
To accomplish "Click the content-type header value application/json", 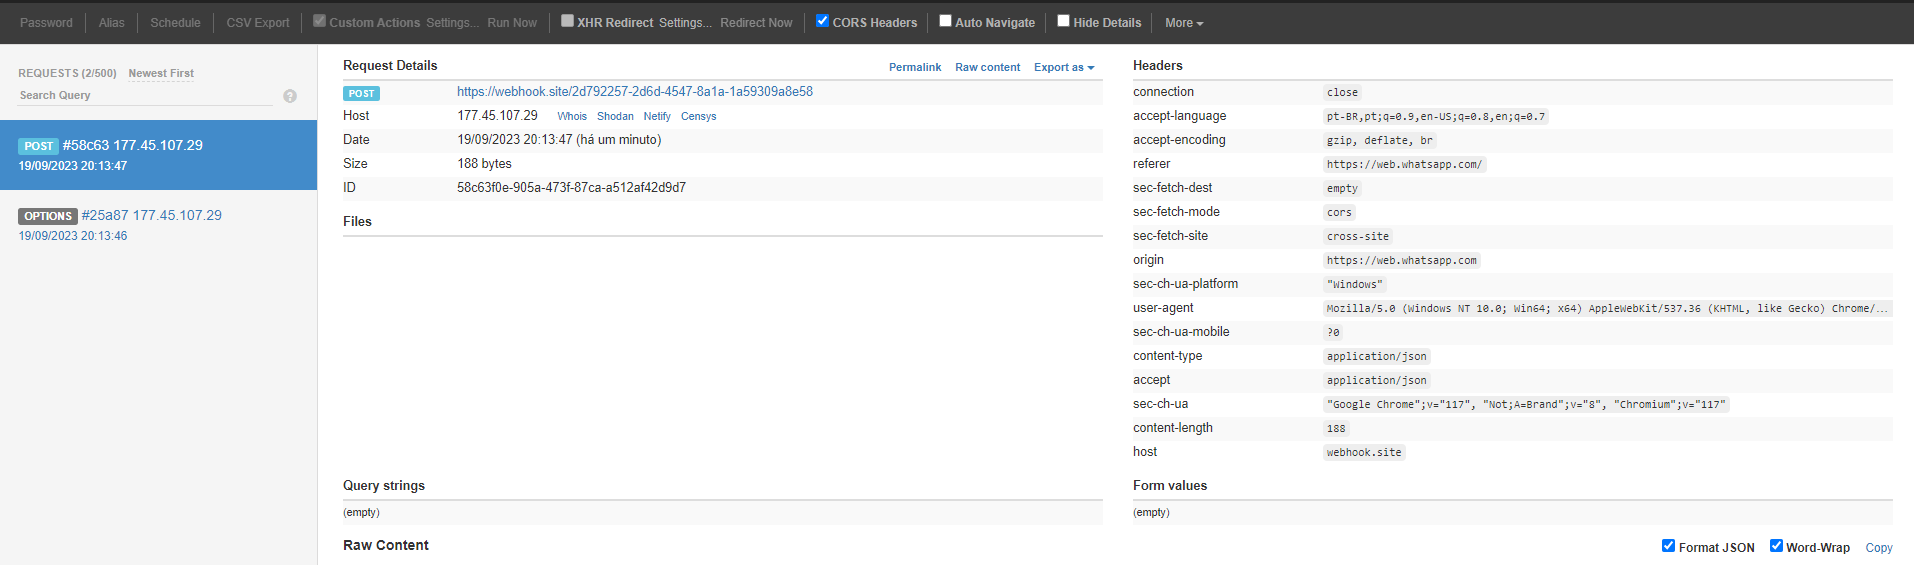I will pyautogui.click(x=1377, y=356).
